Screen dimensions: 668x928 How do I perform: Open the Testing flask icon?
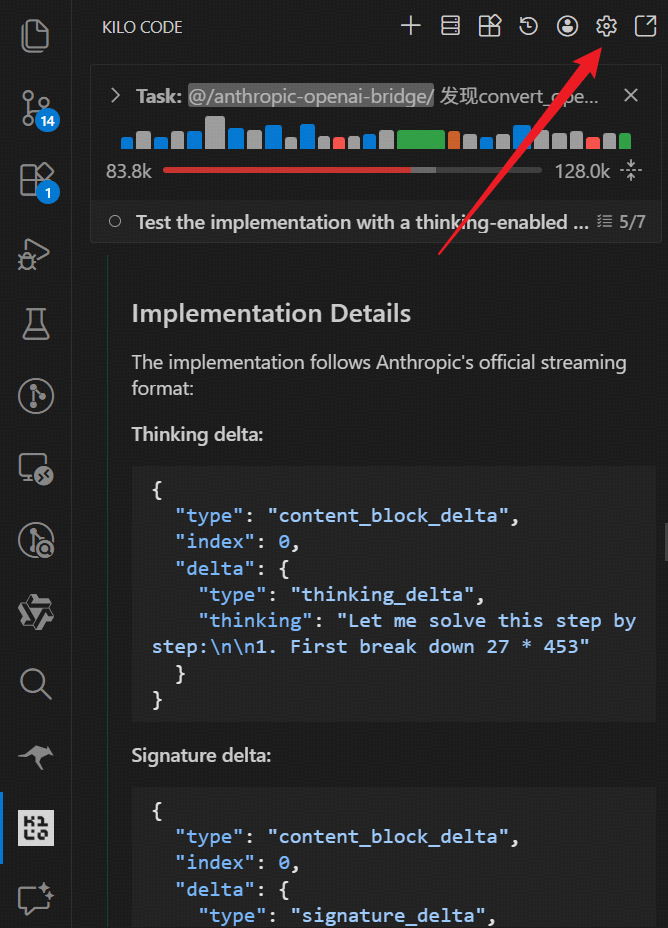click(x=35, y=324)
